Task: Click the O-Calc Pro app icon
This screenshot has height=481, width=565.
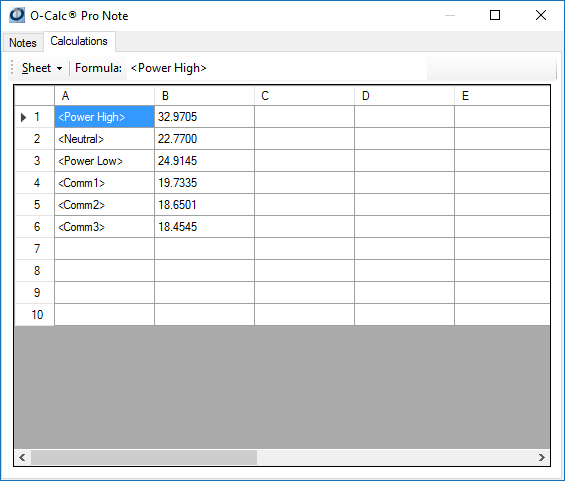Action: coord(17,15)
